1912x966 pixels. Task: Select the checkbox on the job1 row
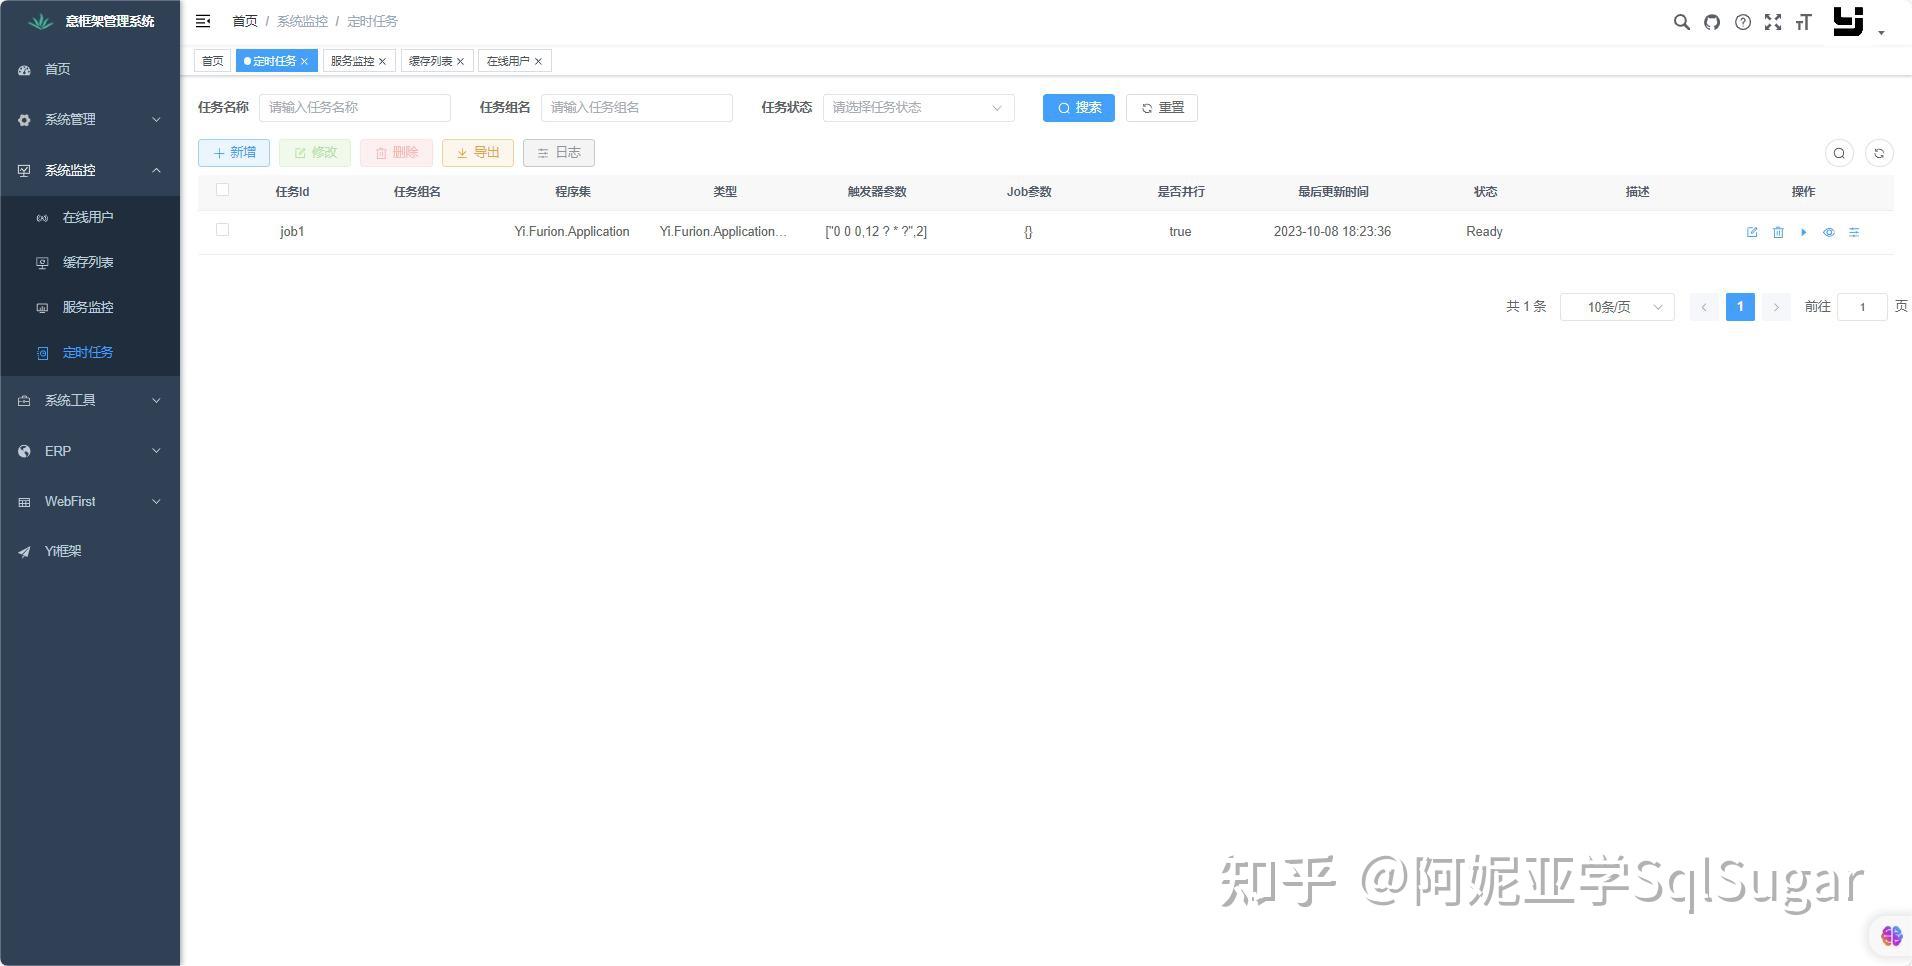(x=222, y=230)
